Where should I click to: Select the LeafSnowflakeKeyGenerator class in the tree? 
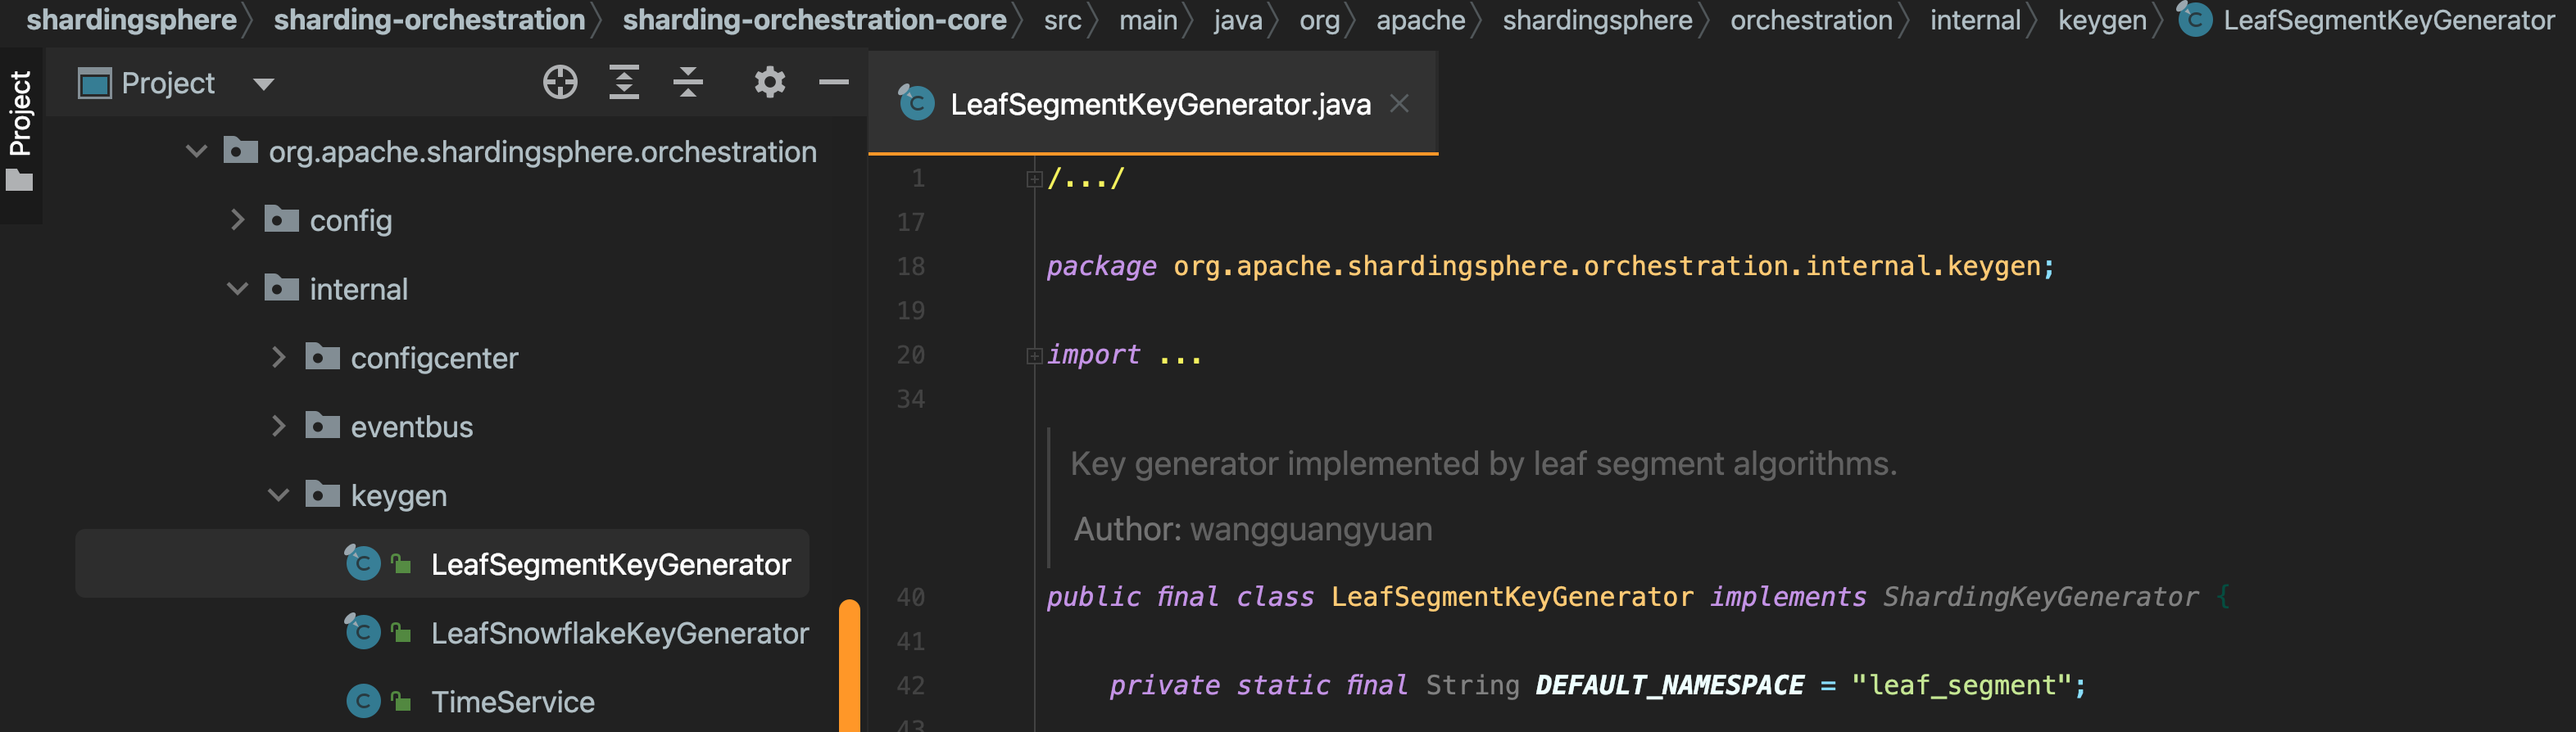pyautogui.click(x=619, y=633)
